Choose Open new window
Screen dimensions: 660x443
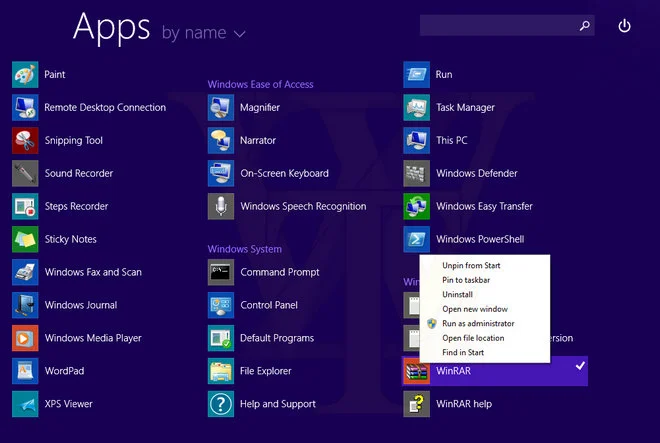pyautogui.click(x=475, y=309)
